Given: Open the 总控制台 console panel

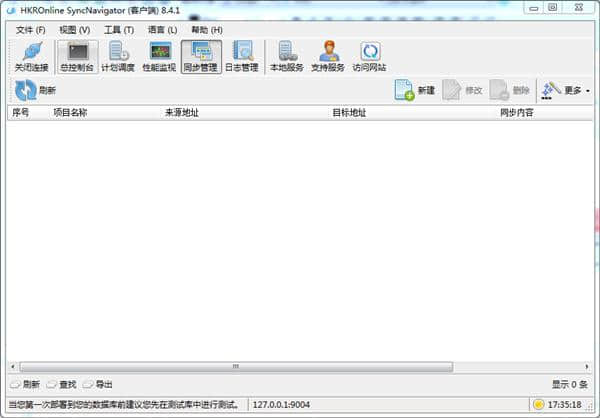Looking at the screenshot, I should point(77,57).
